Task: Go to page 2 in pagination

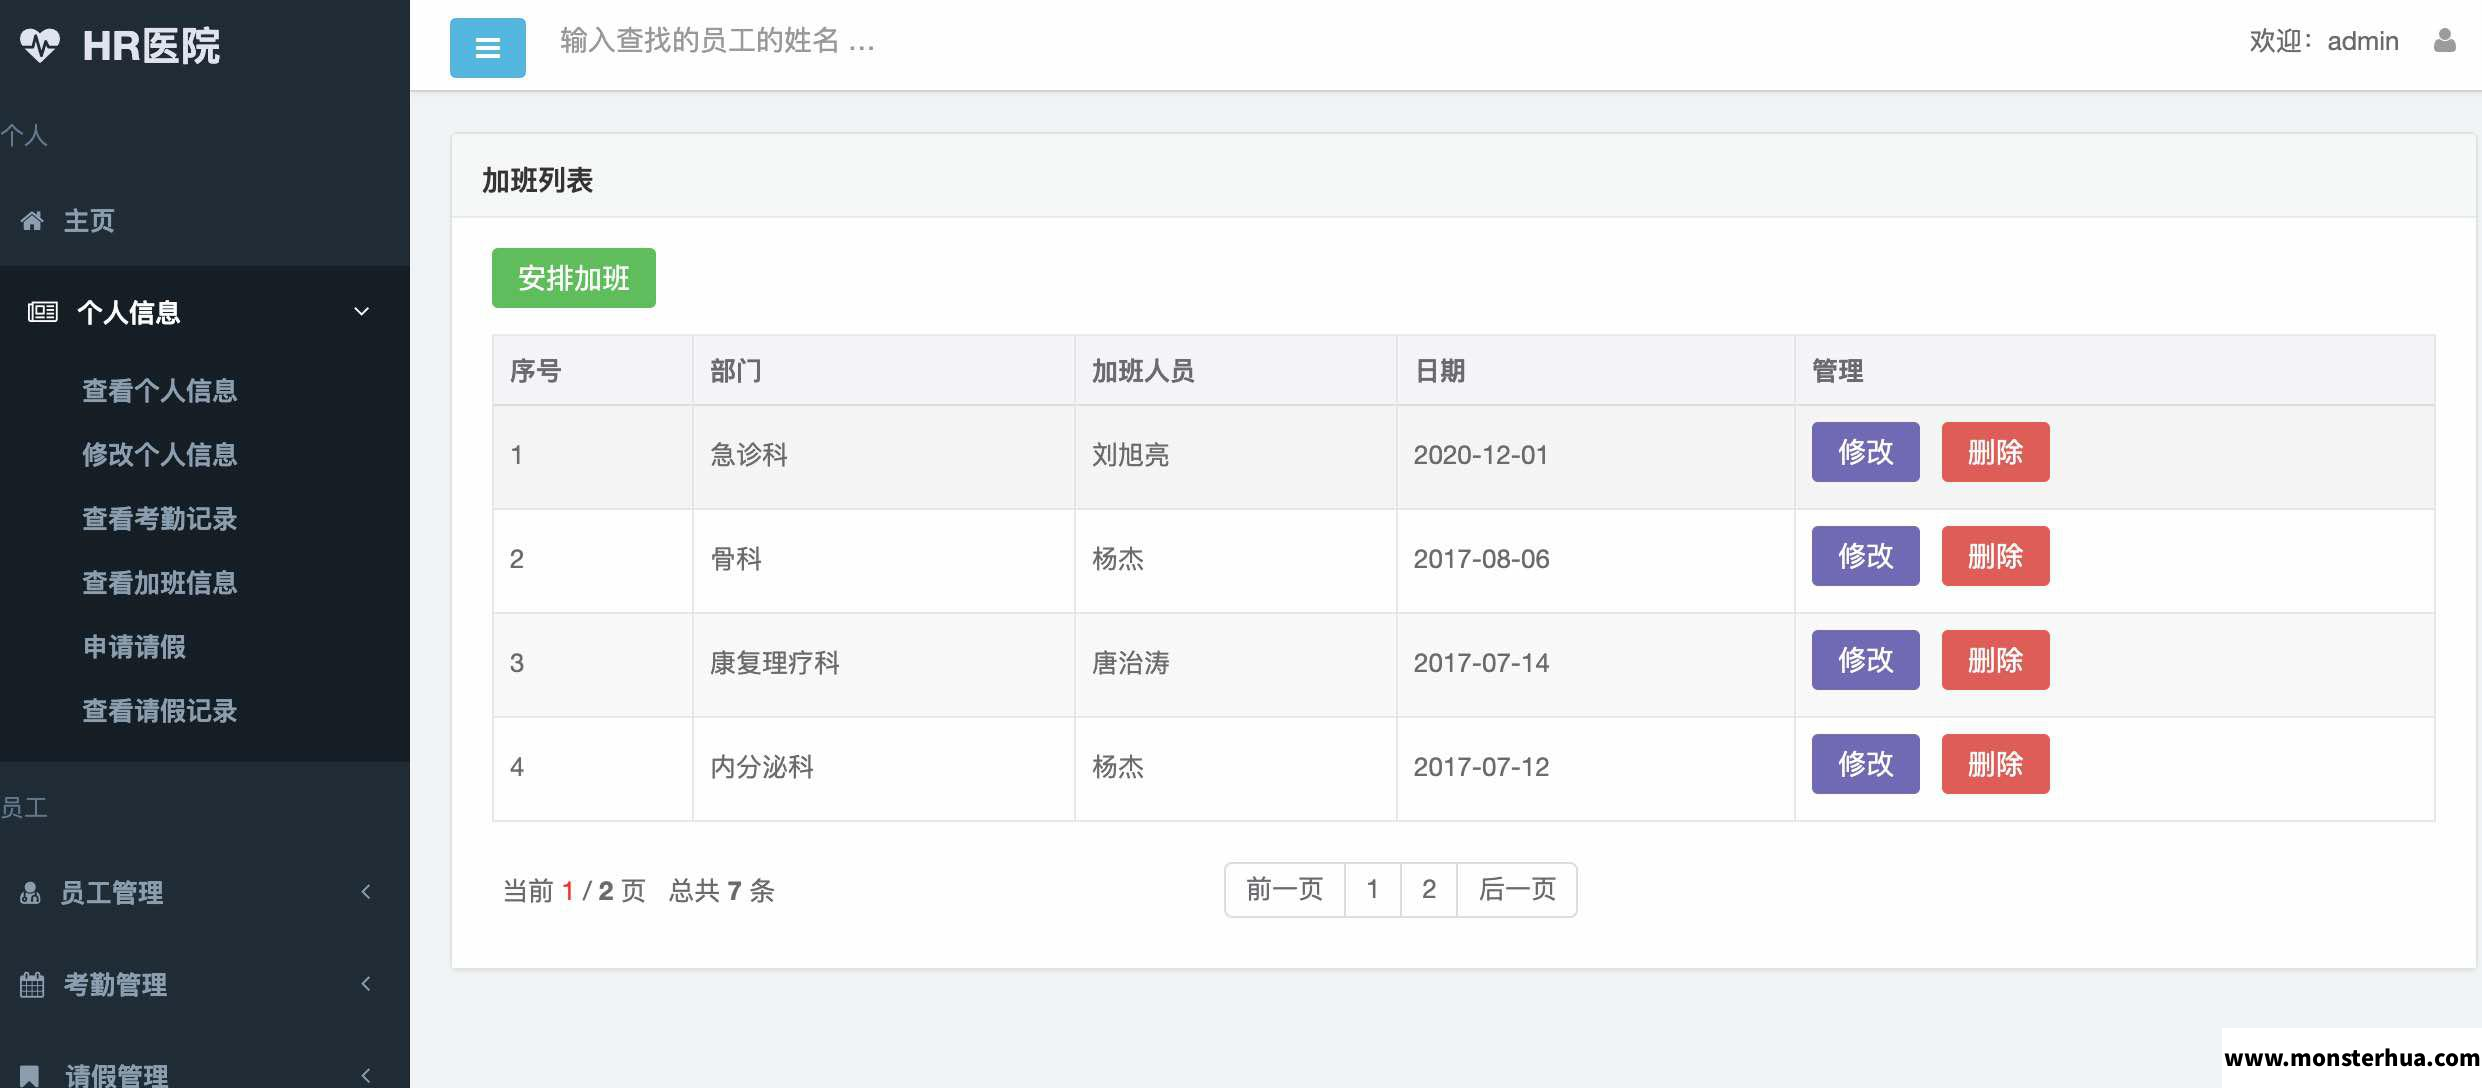Action: pyautogui.click(x=1429, y=889)
